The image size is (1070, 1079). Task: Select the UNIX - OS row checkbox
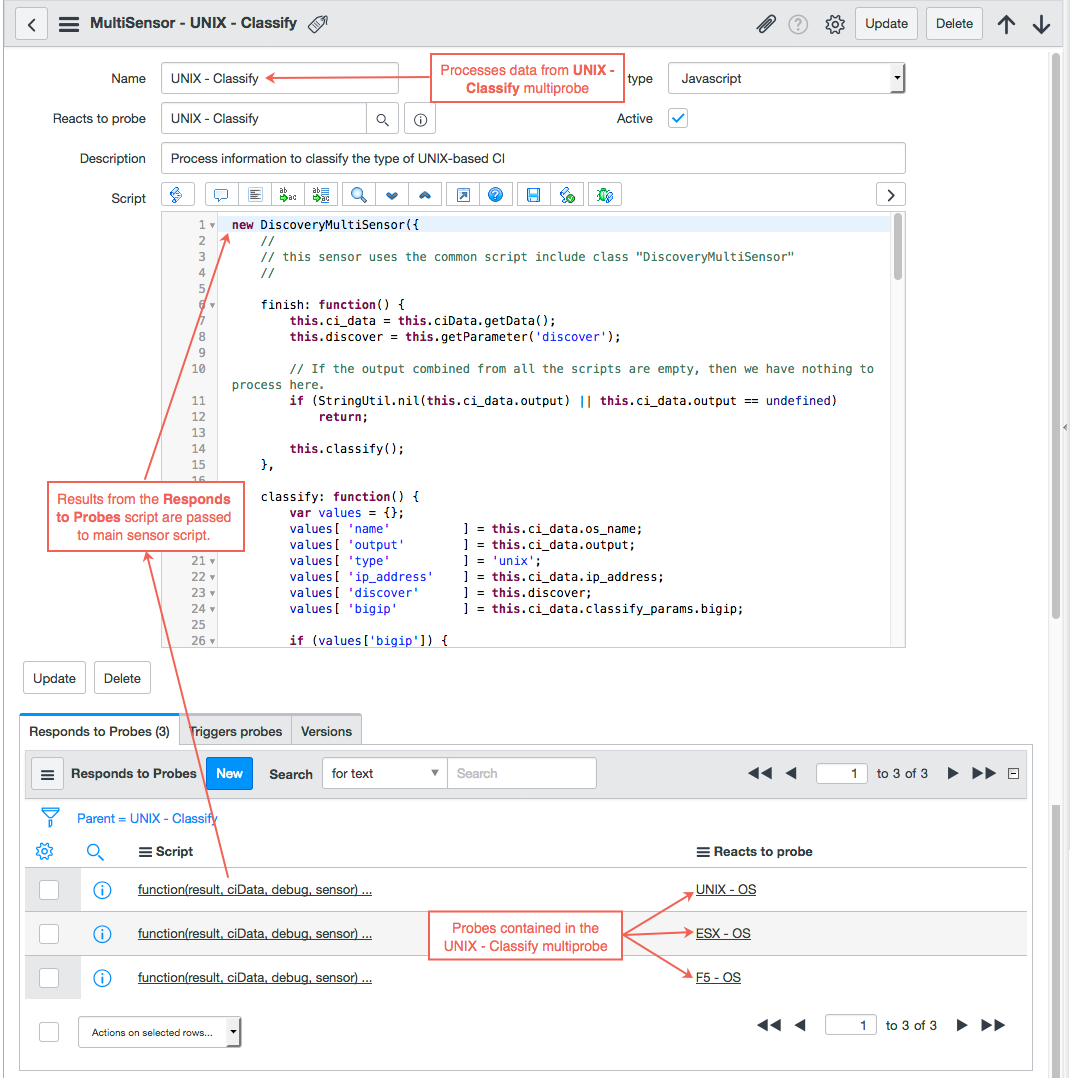[x=49, y=890]
